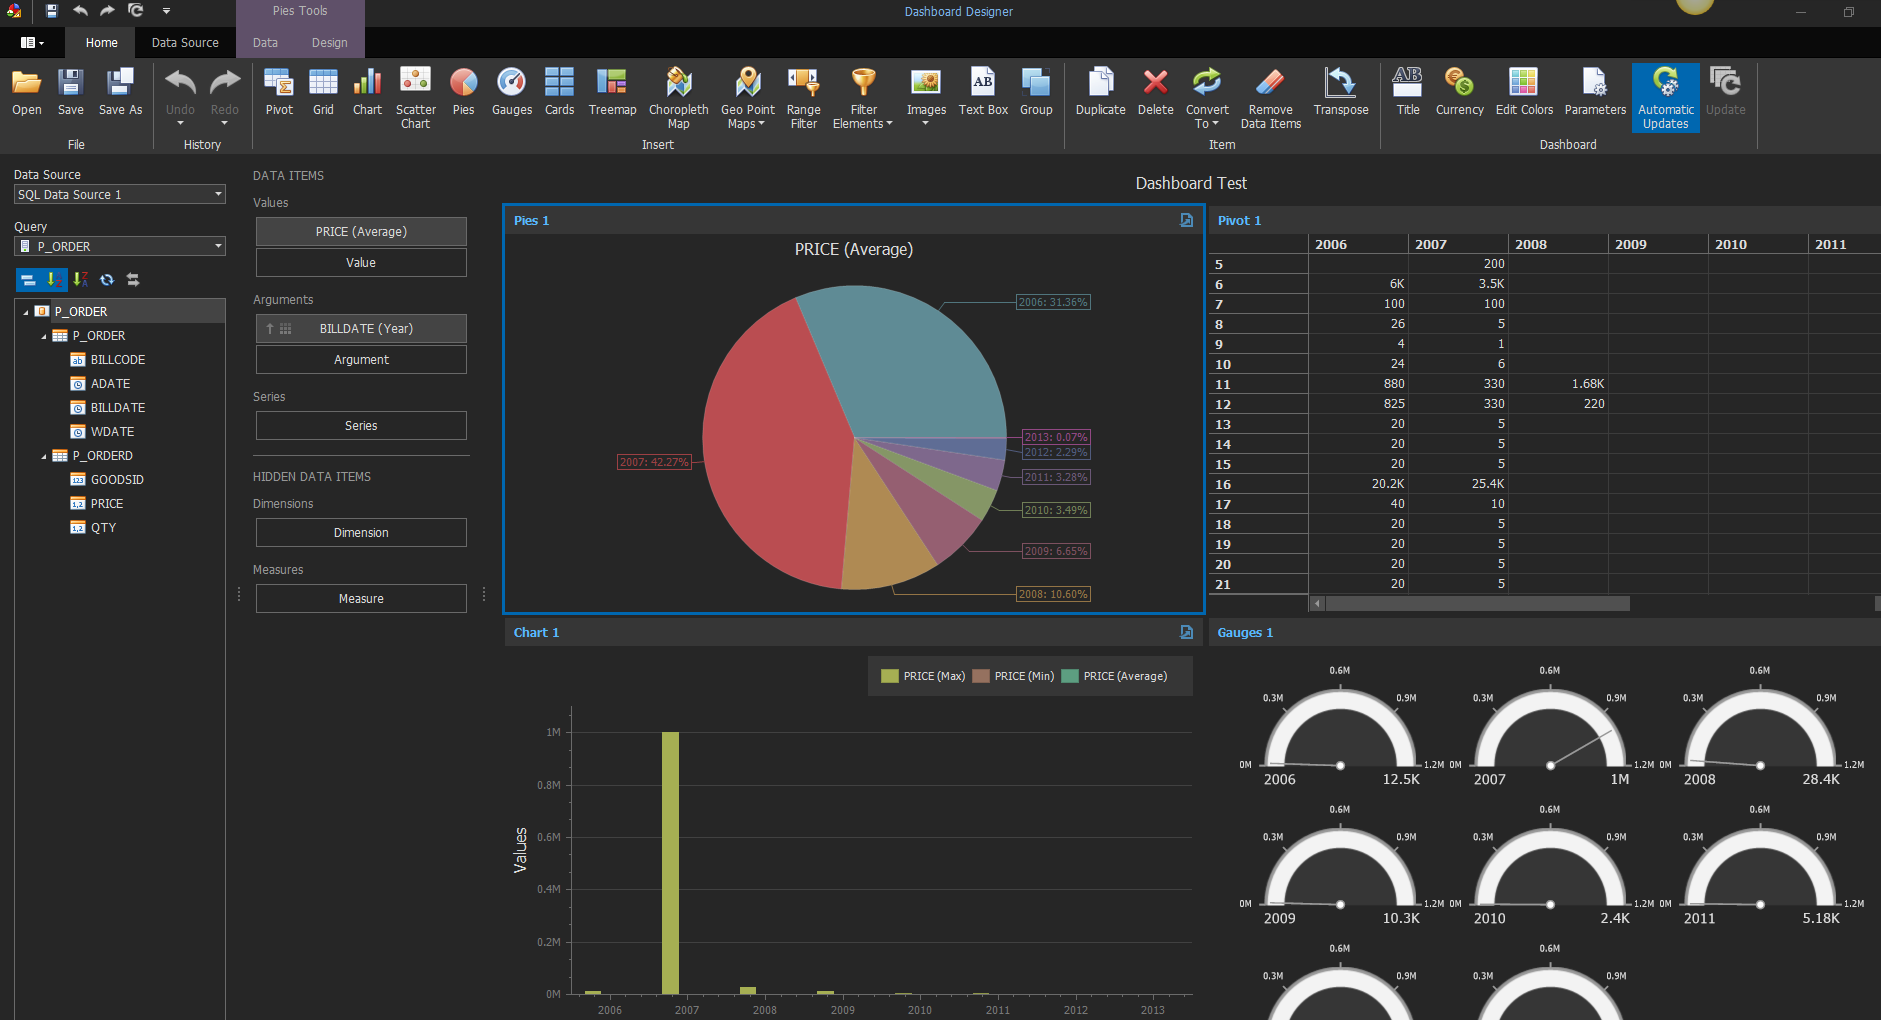
Task: Switch to the Data Source tab
Action: click(x=185, y=43)
